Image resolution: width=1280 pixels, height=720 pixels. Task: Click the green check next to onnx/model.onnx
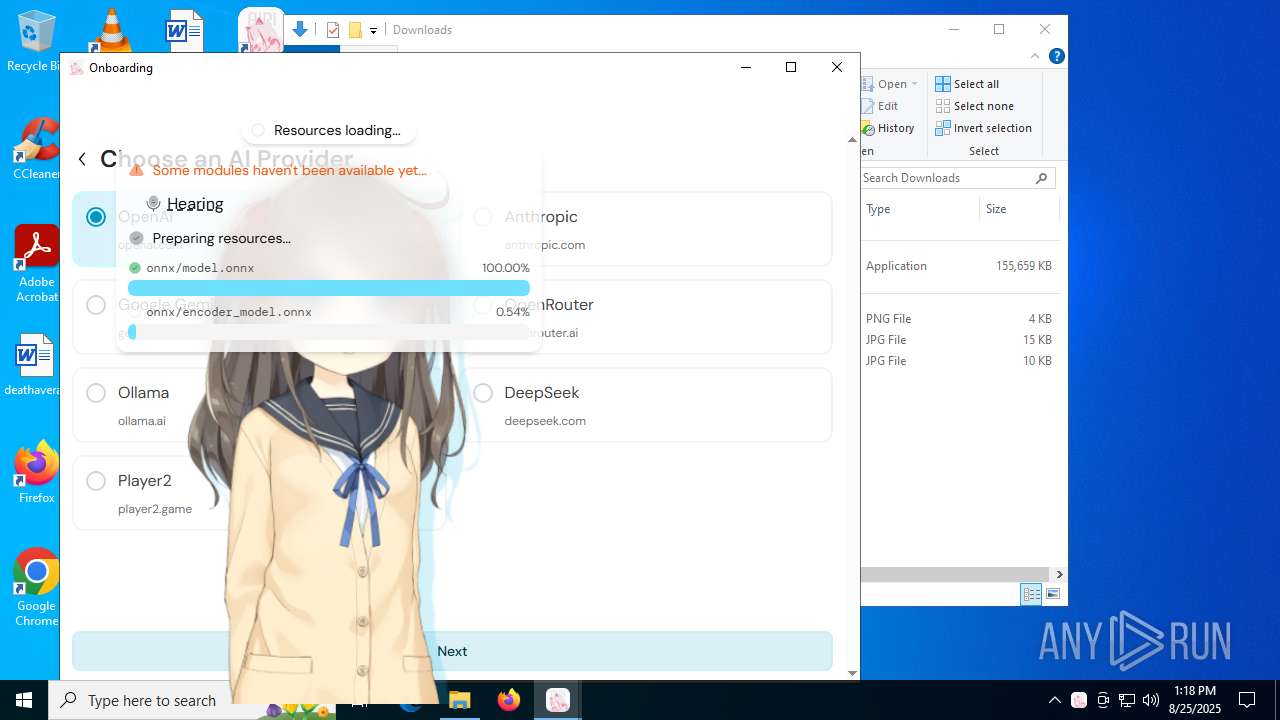(x=135, y=268)
